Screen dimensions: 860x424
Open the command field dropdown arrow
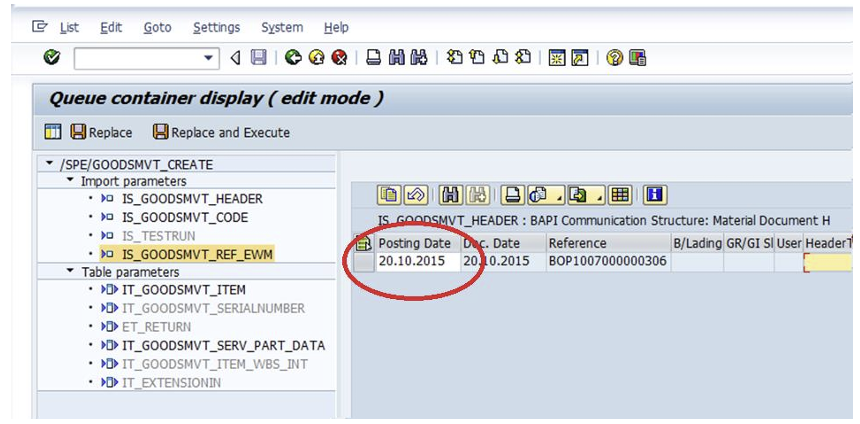(x=208, y=58)
